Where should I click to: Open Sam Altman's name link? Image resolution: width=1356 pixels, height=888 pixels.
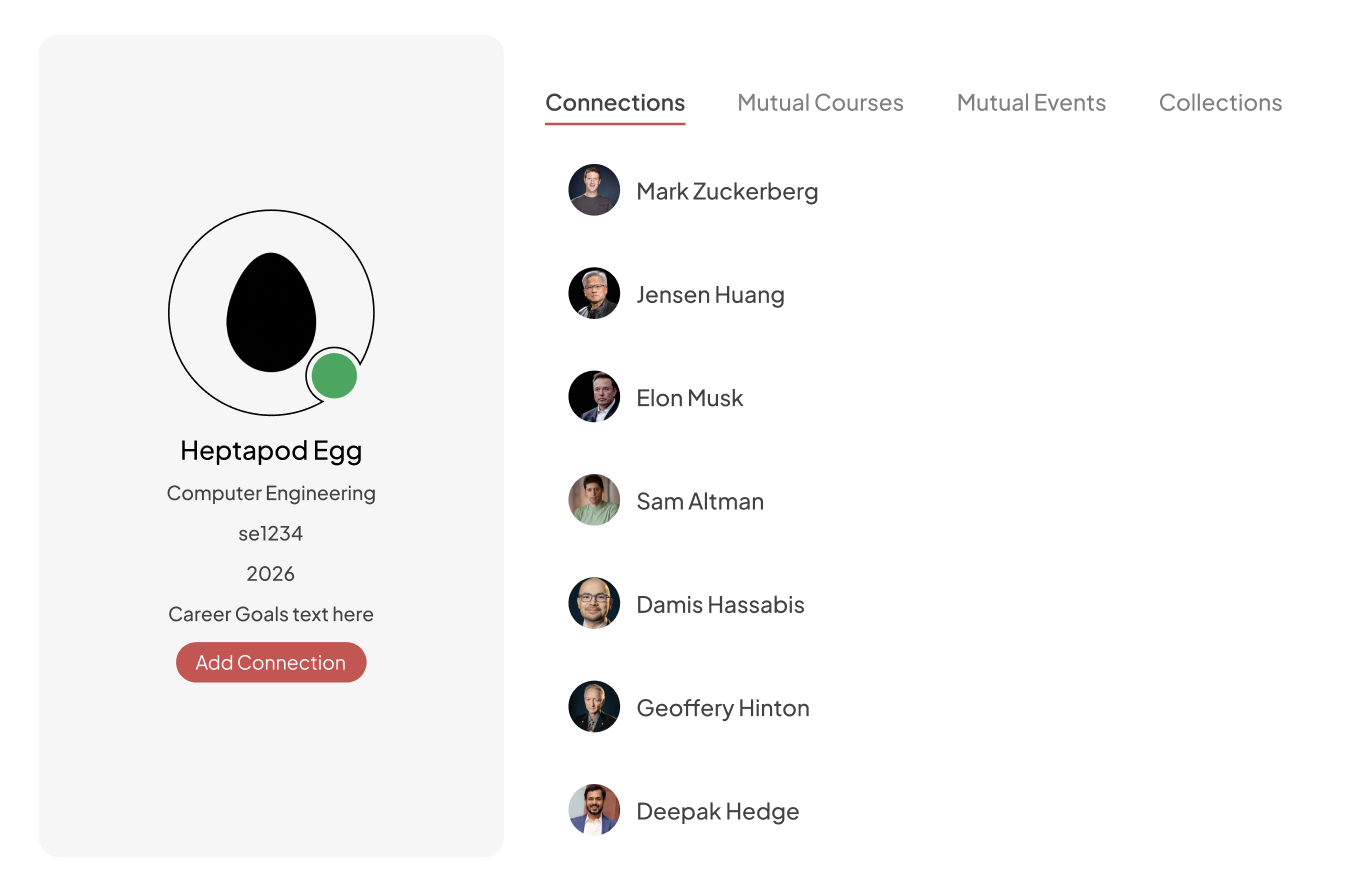[700, 501]
